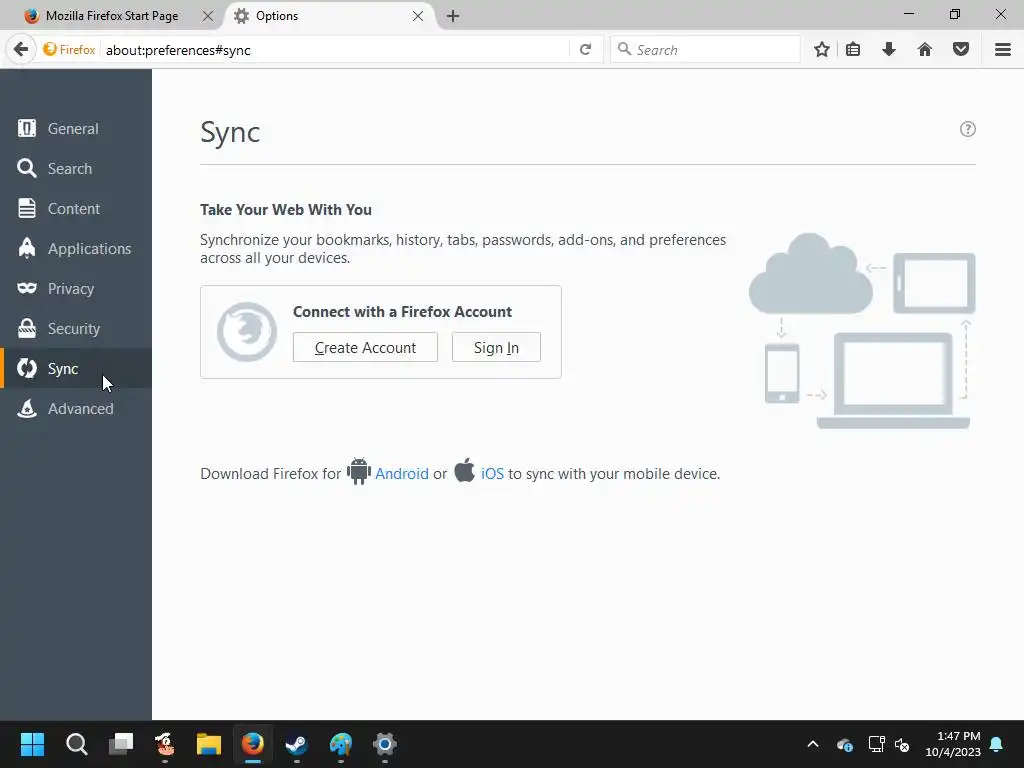
Task: Click the muted volume tray icon
Action: click(x=903, y=744)
